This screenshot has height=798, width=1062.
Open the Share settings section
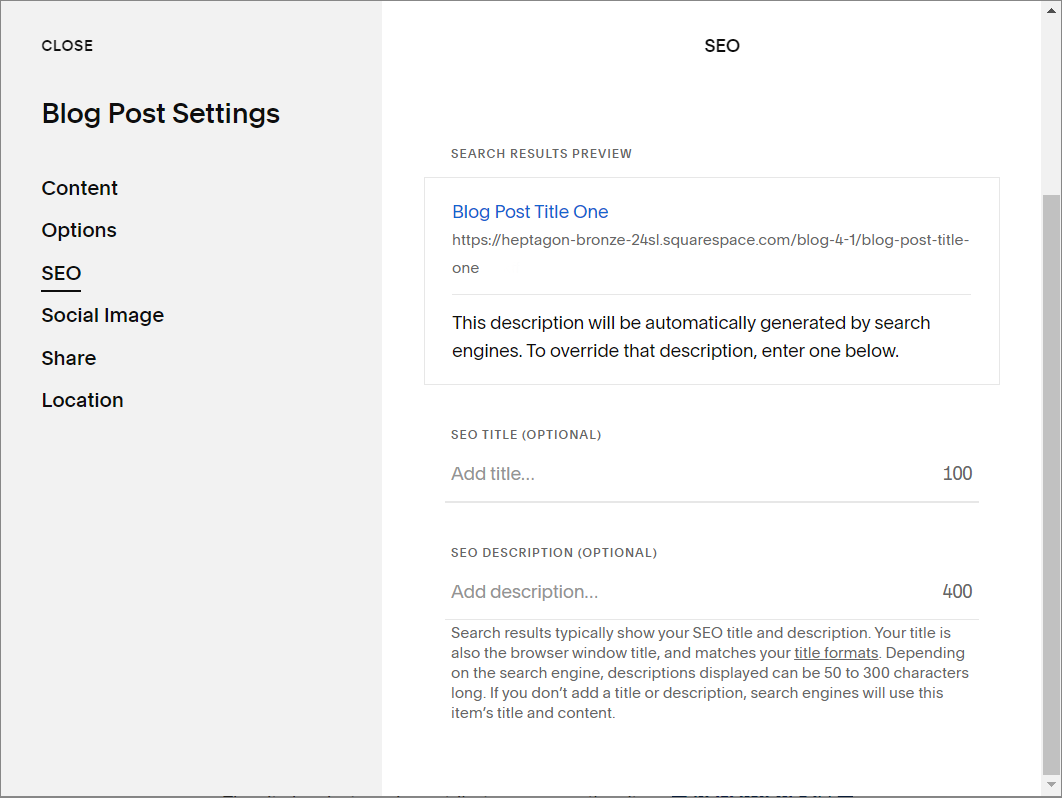pos(68,358)
